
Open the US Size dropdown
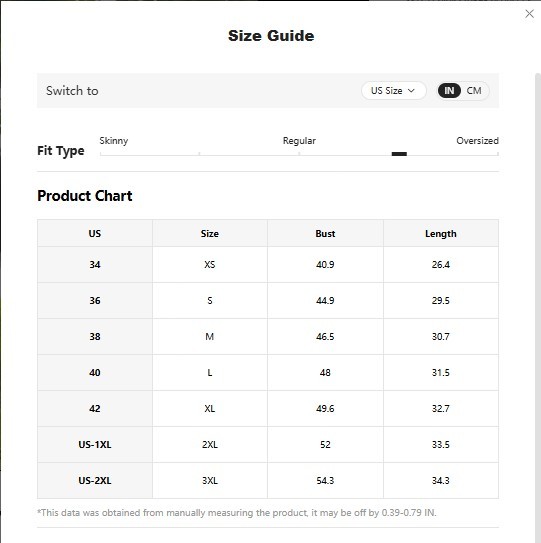pos(393,91)
